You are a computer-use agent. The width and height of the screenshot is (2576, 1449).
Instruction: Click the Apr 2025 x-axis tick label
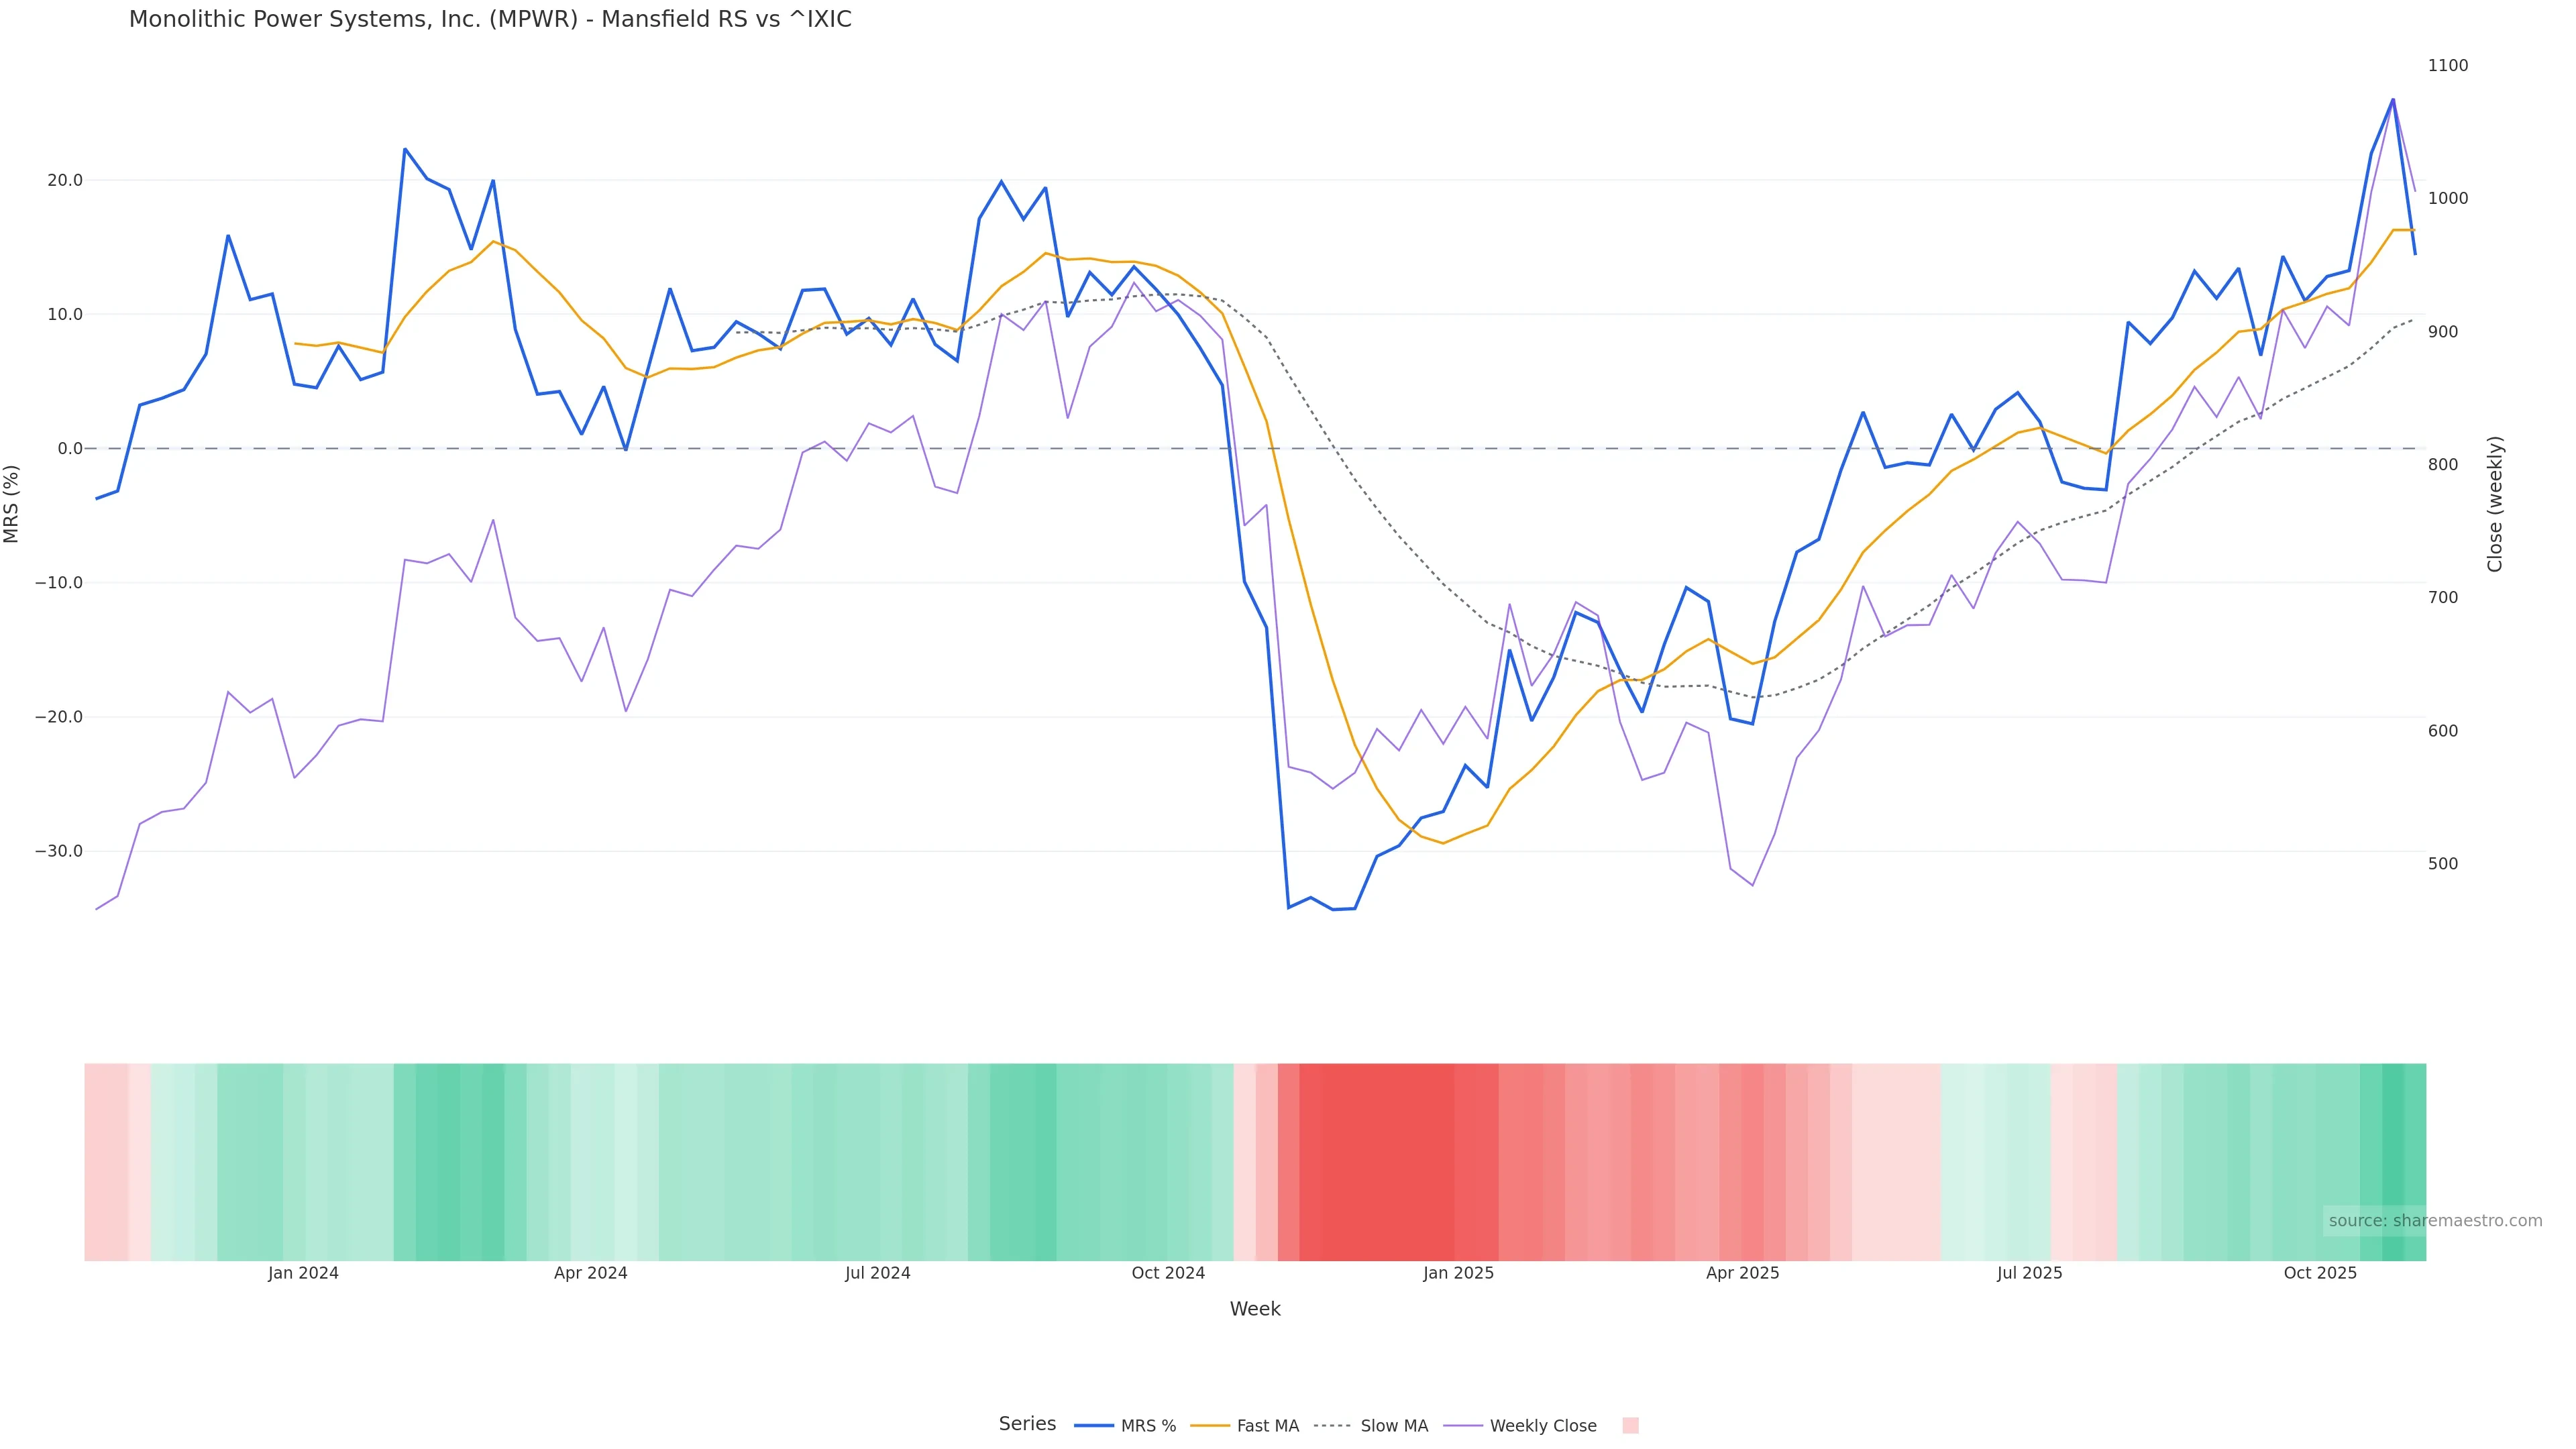1742,1273
